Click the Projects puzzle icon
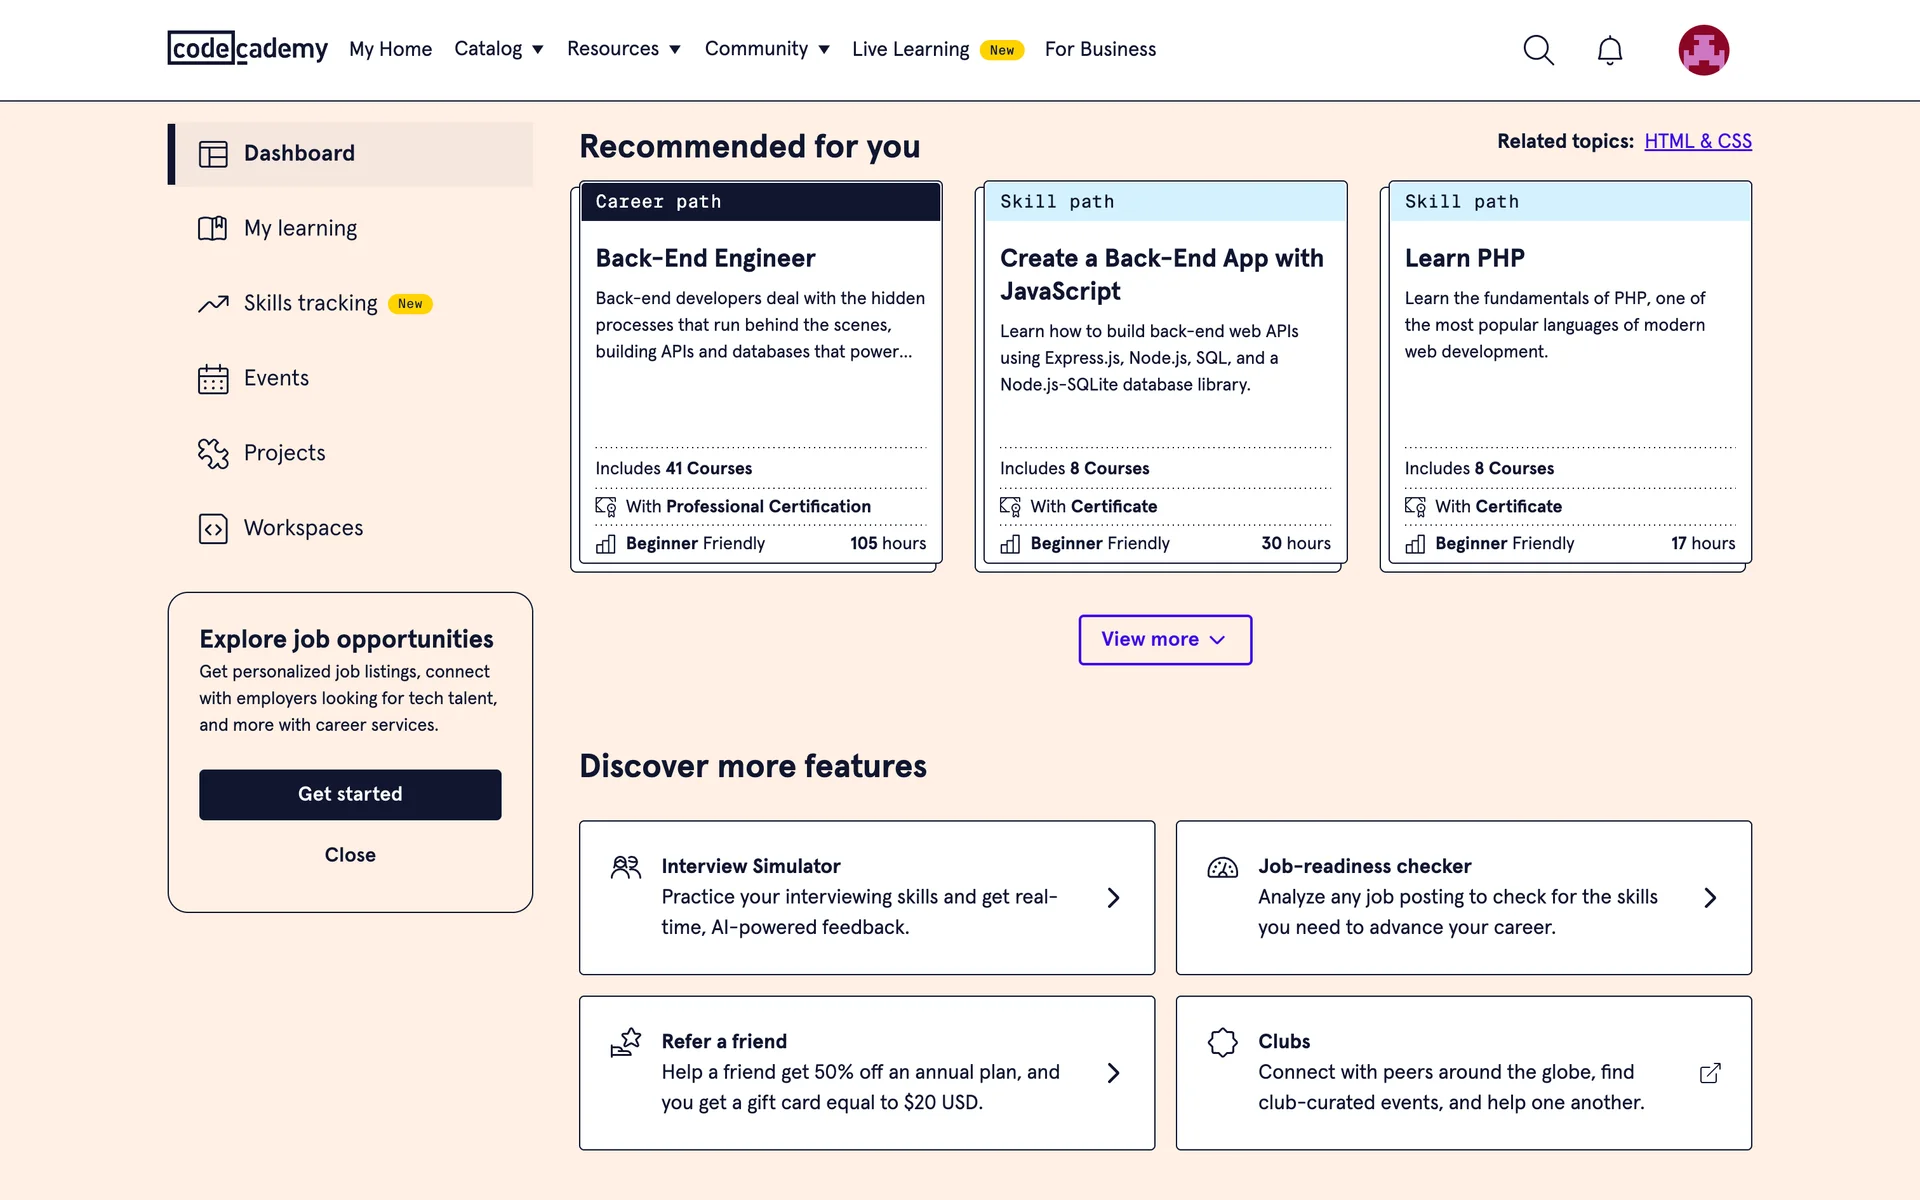The width and height of the screenshot is (1920, 1200). 213,454
